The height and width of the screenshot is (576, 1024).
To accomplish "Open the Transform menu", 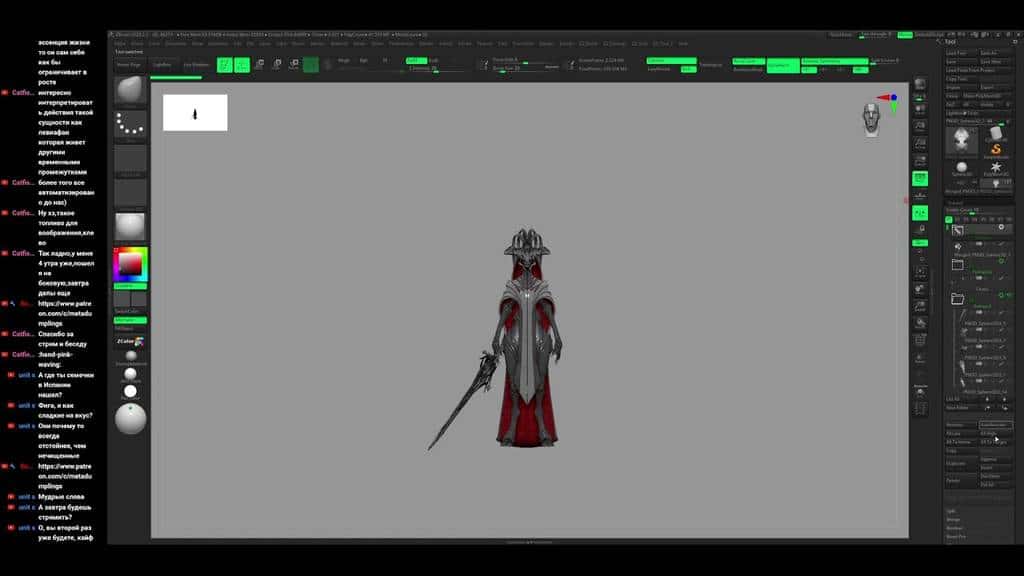I will 523,44.
